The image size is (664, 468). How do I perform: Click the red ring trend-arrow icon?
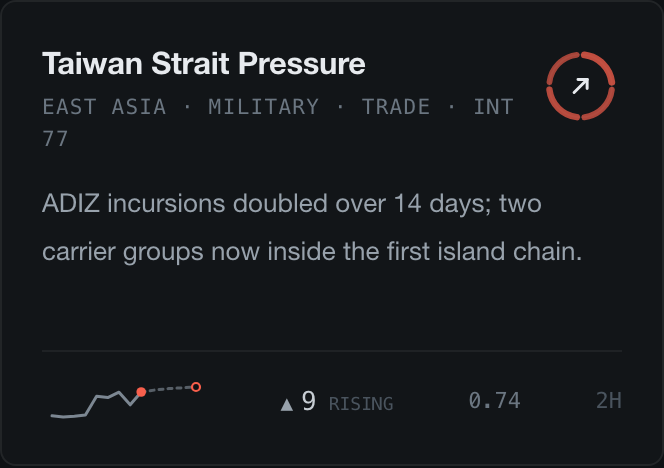(581, 86)
